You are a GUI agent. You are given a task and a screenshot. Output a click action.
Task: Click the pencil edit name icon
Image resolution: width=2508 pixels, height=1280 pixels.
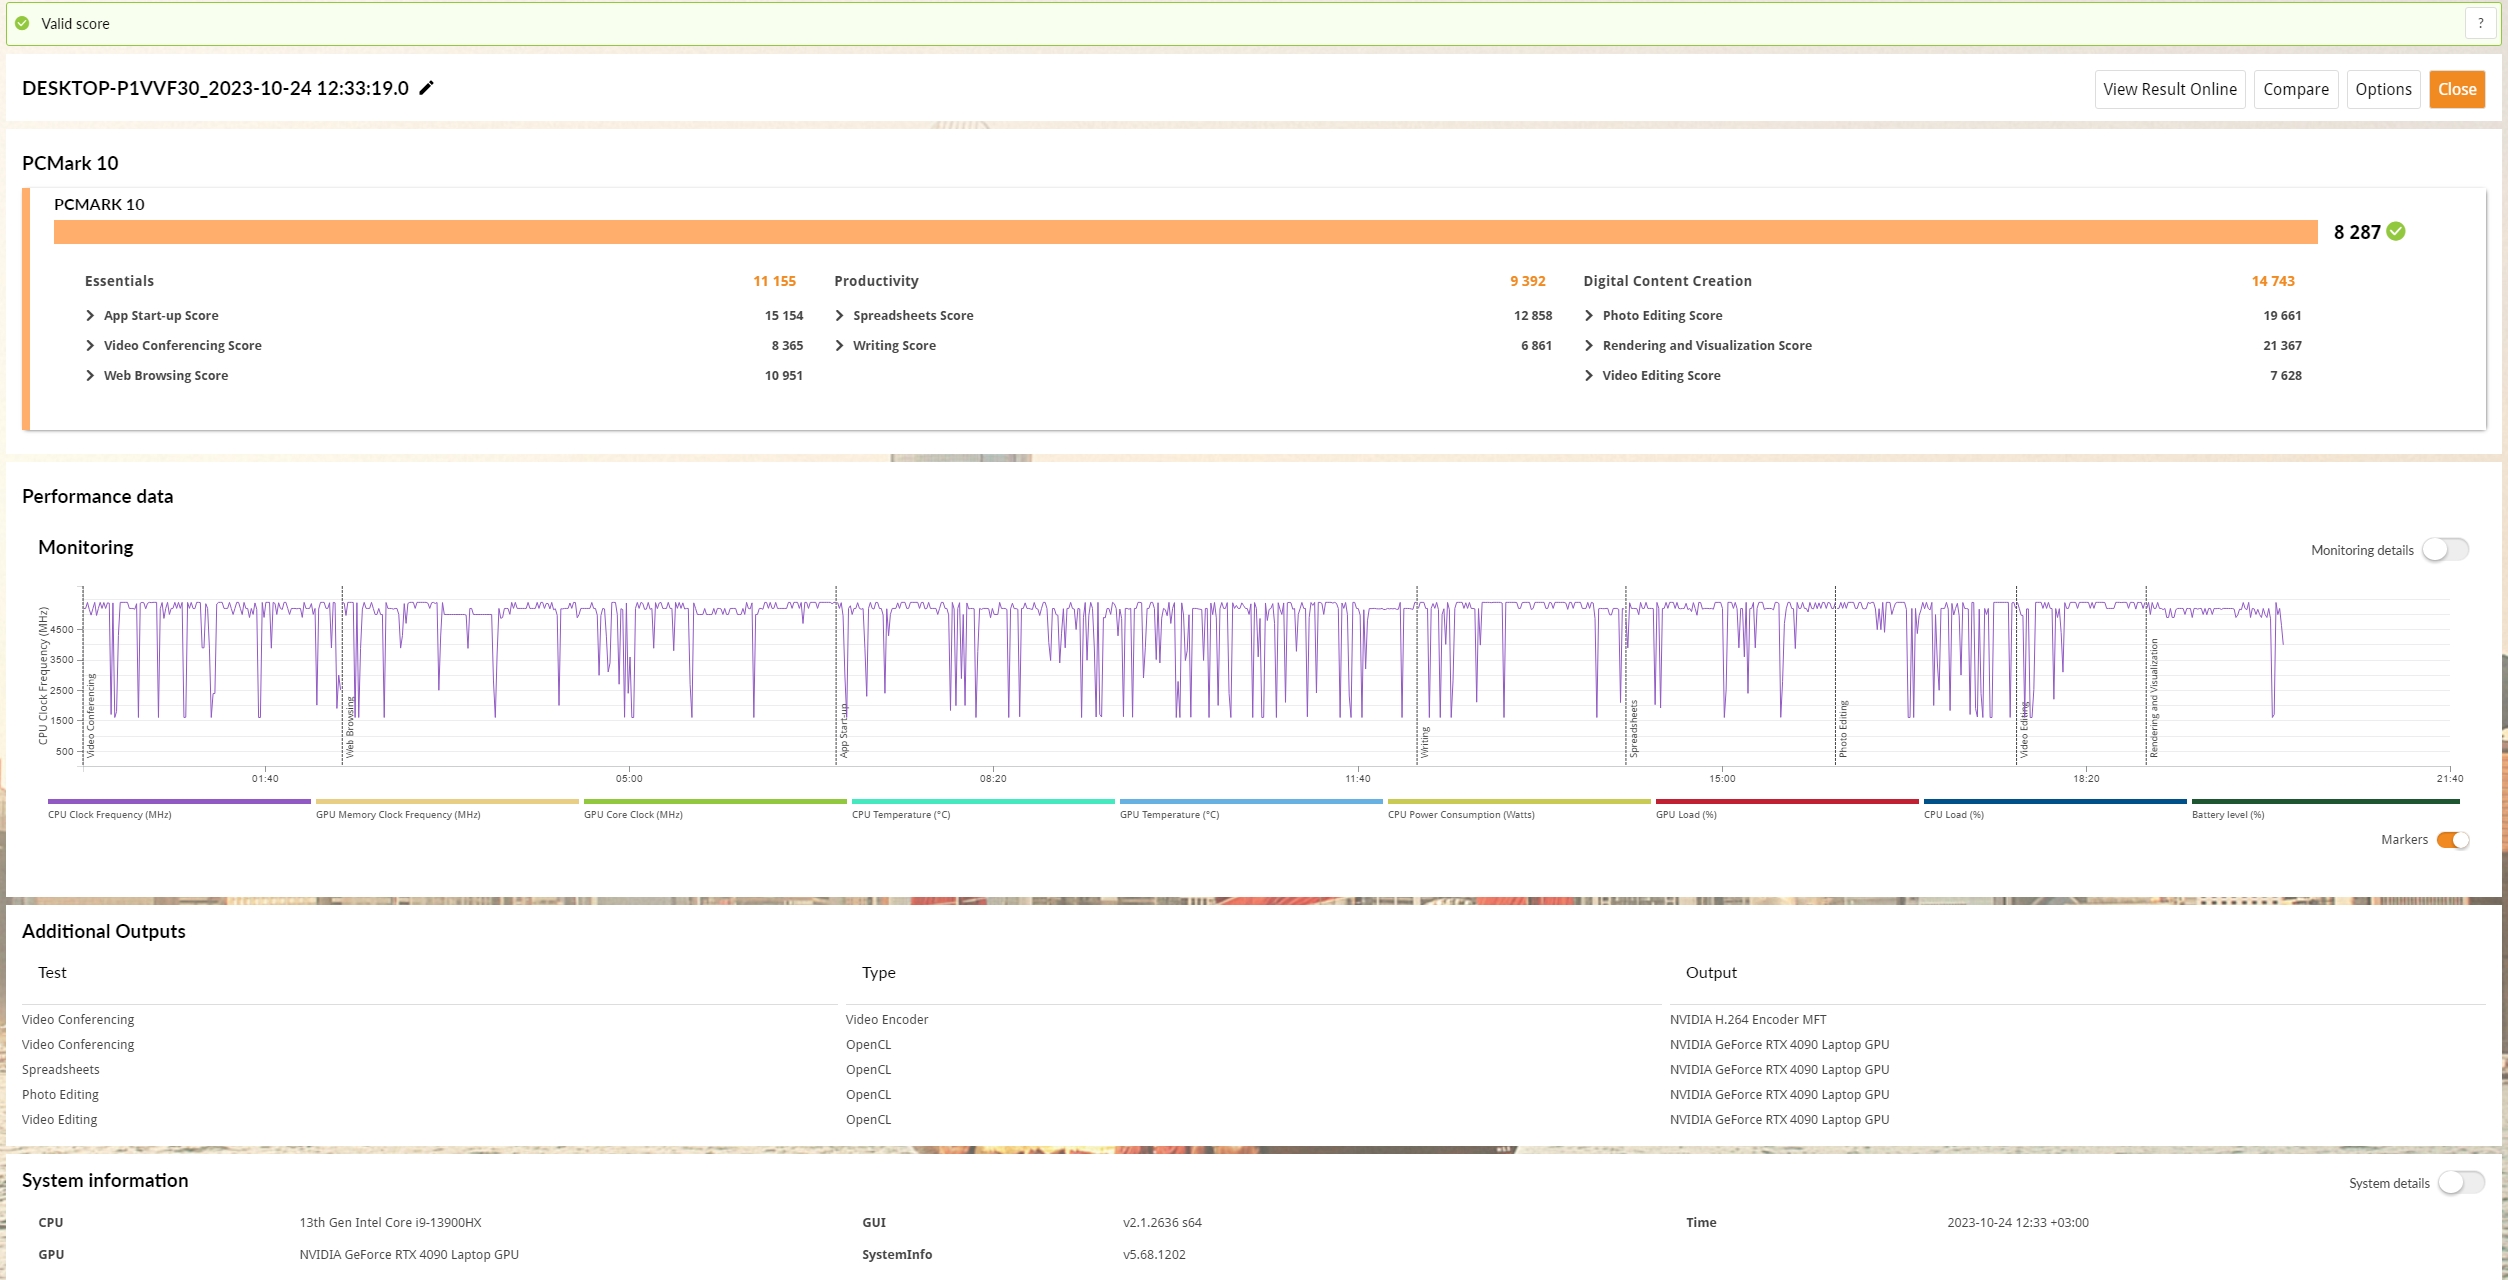point(426,88)
